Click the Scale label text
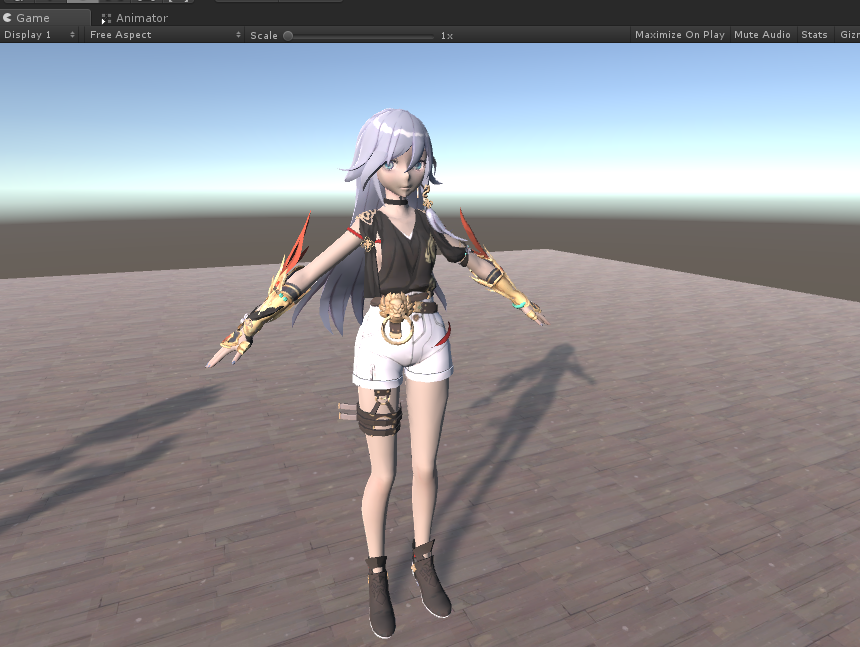860x647 pixels. click(264, 34)
